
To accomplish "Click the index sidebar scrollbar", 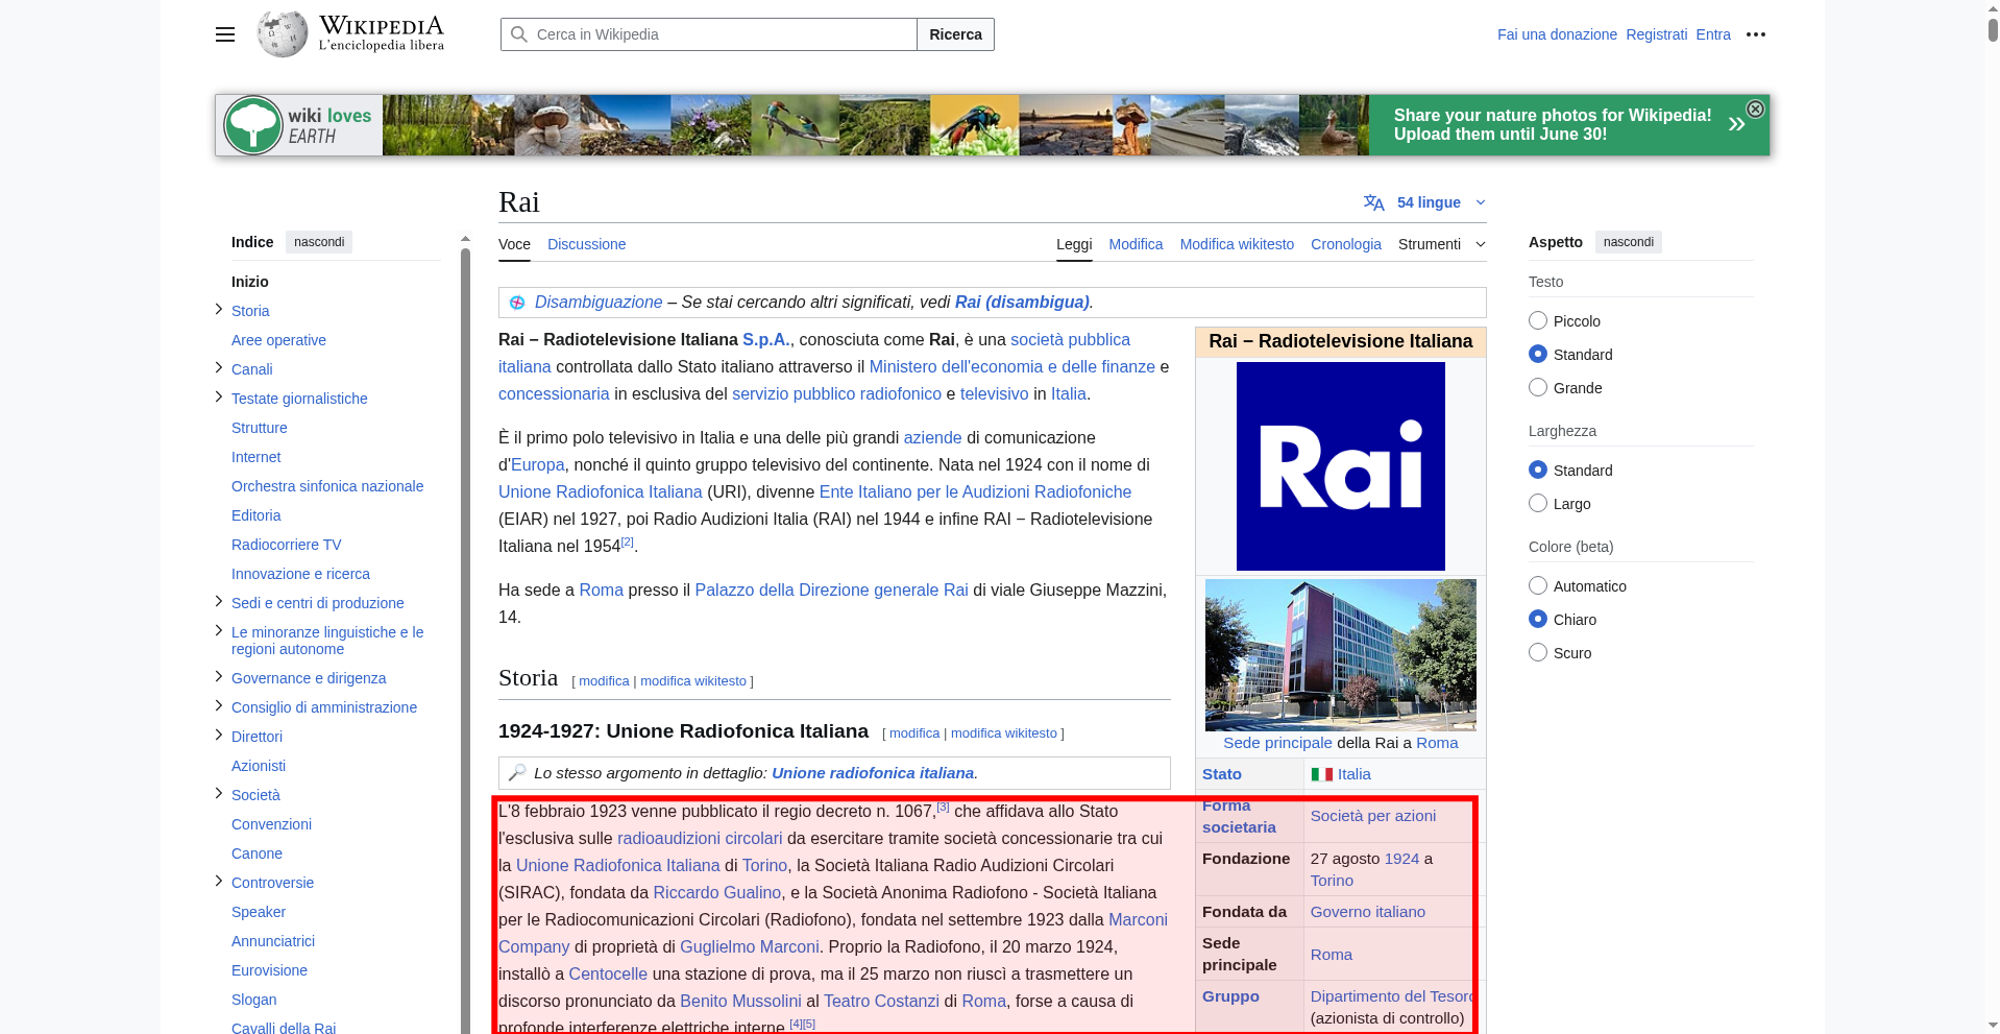I will 465,640.
